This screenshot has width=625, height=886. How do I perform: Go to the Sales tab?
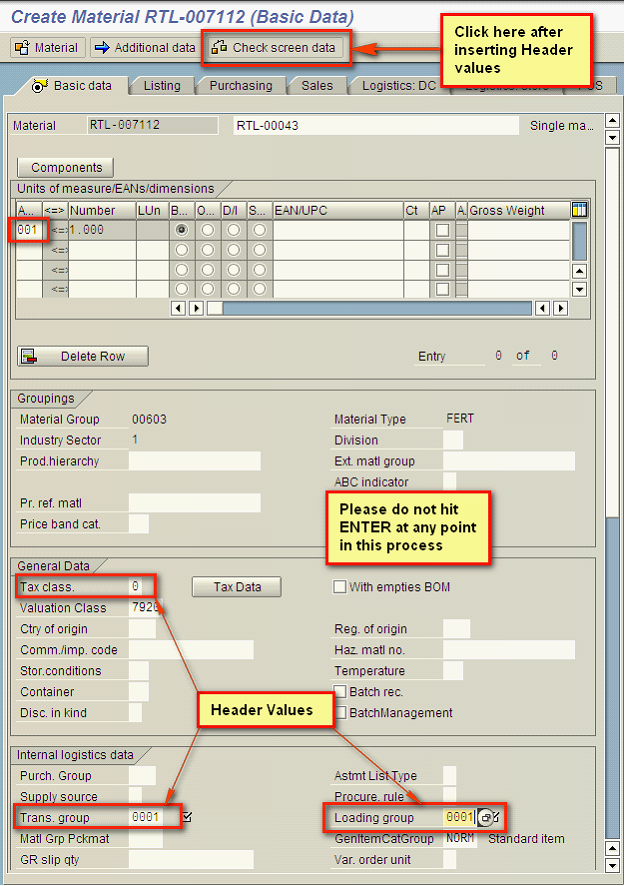click(x=317, y=86)
